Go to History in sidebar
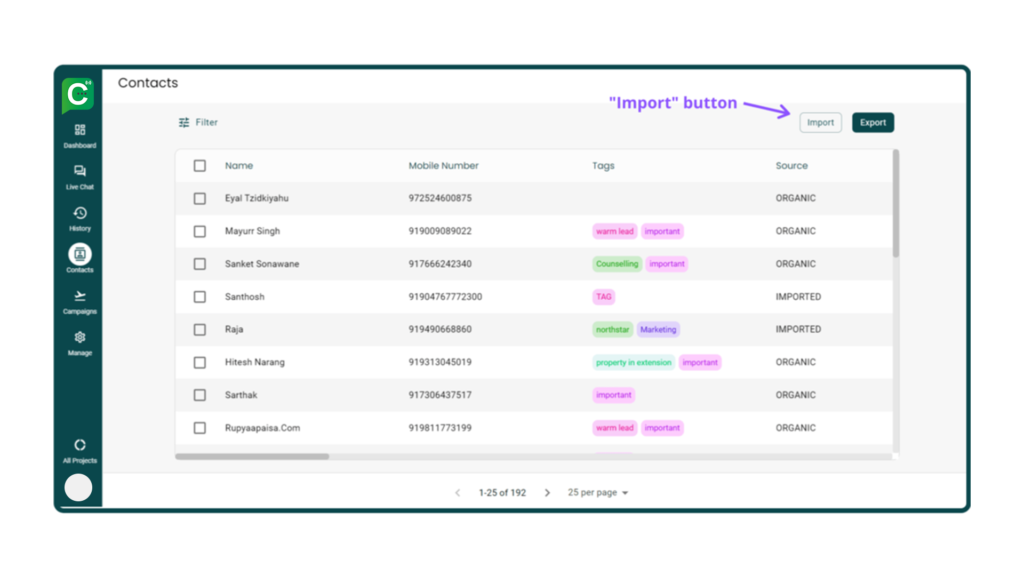This screenshot has height=576, width=1024. (x=80, y=214)
